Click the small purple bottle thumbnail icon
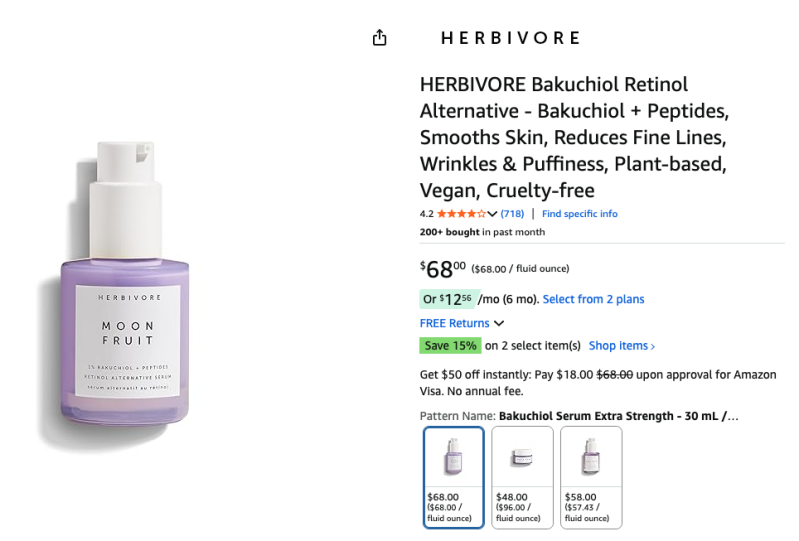 [454, 456]
